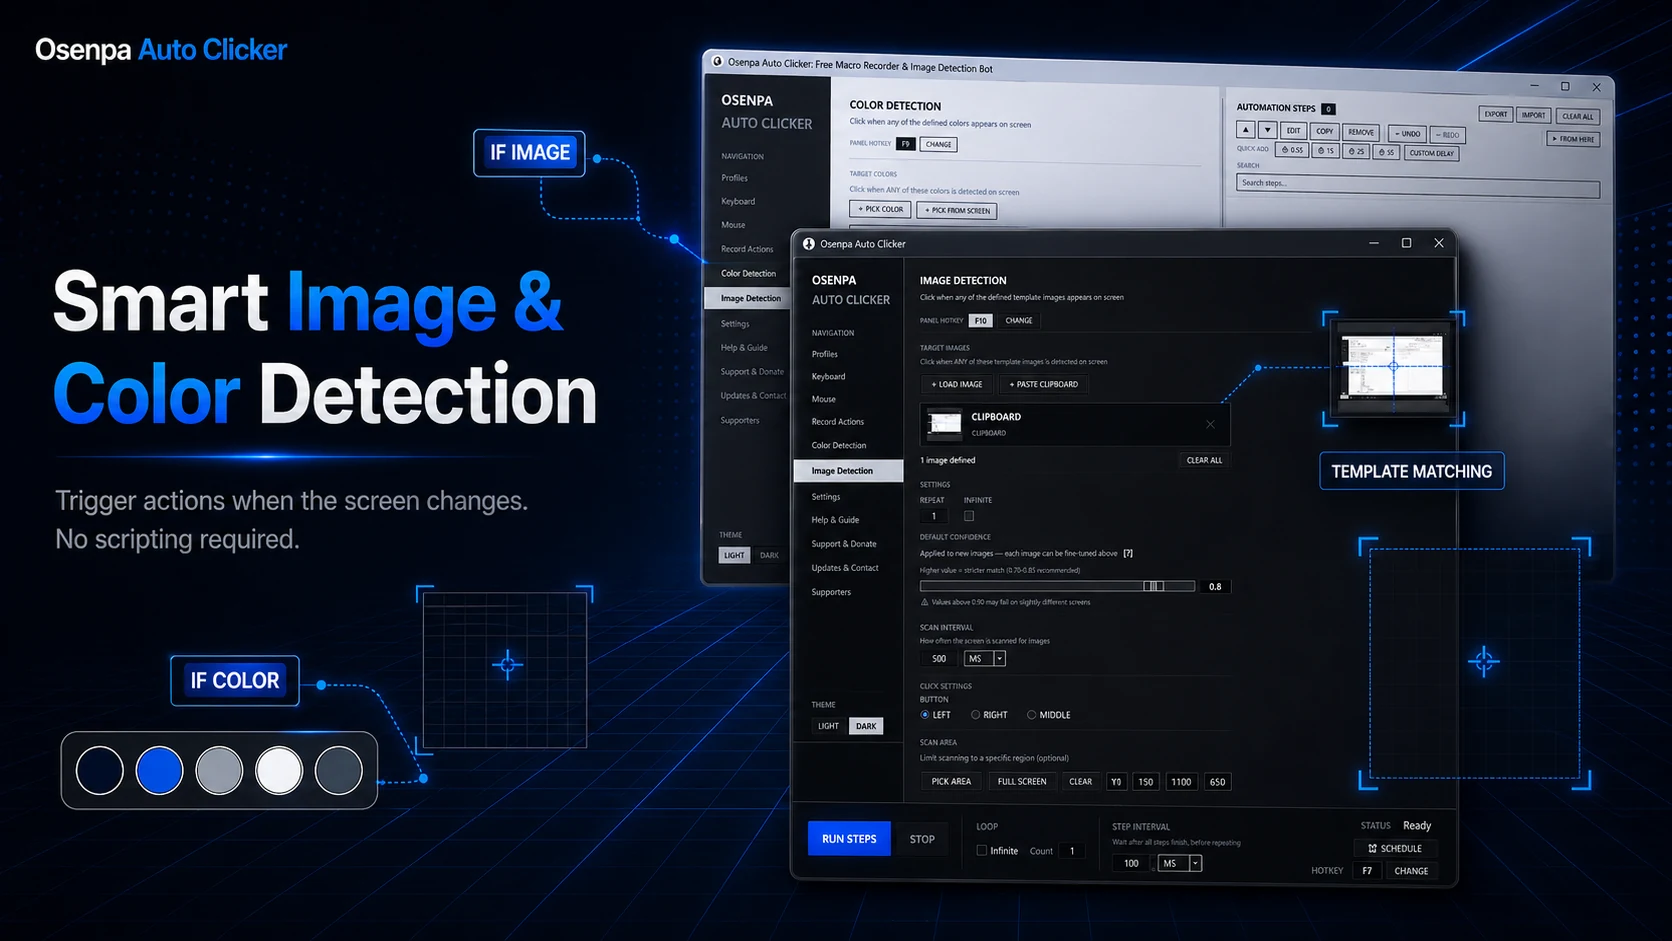Open the Schedule dialog via calendar icon
The image size is (1672, 941).
(1395, 847)
